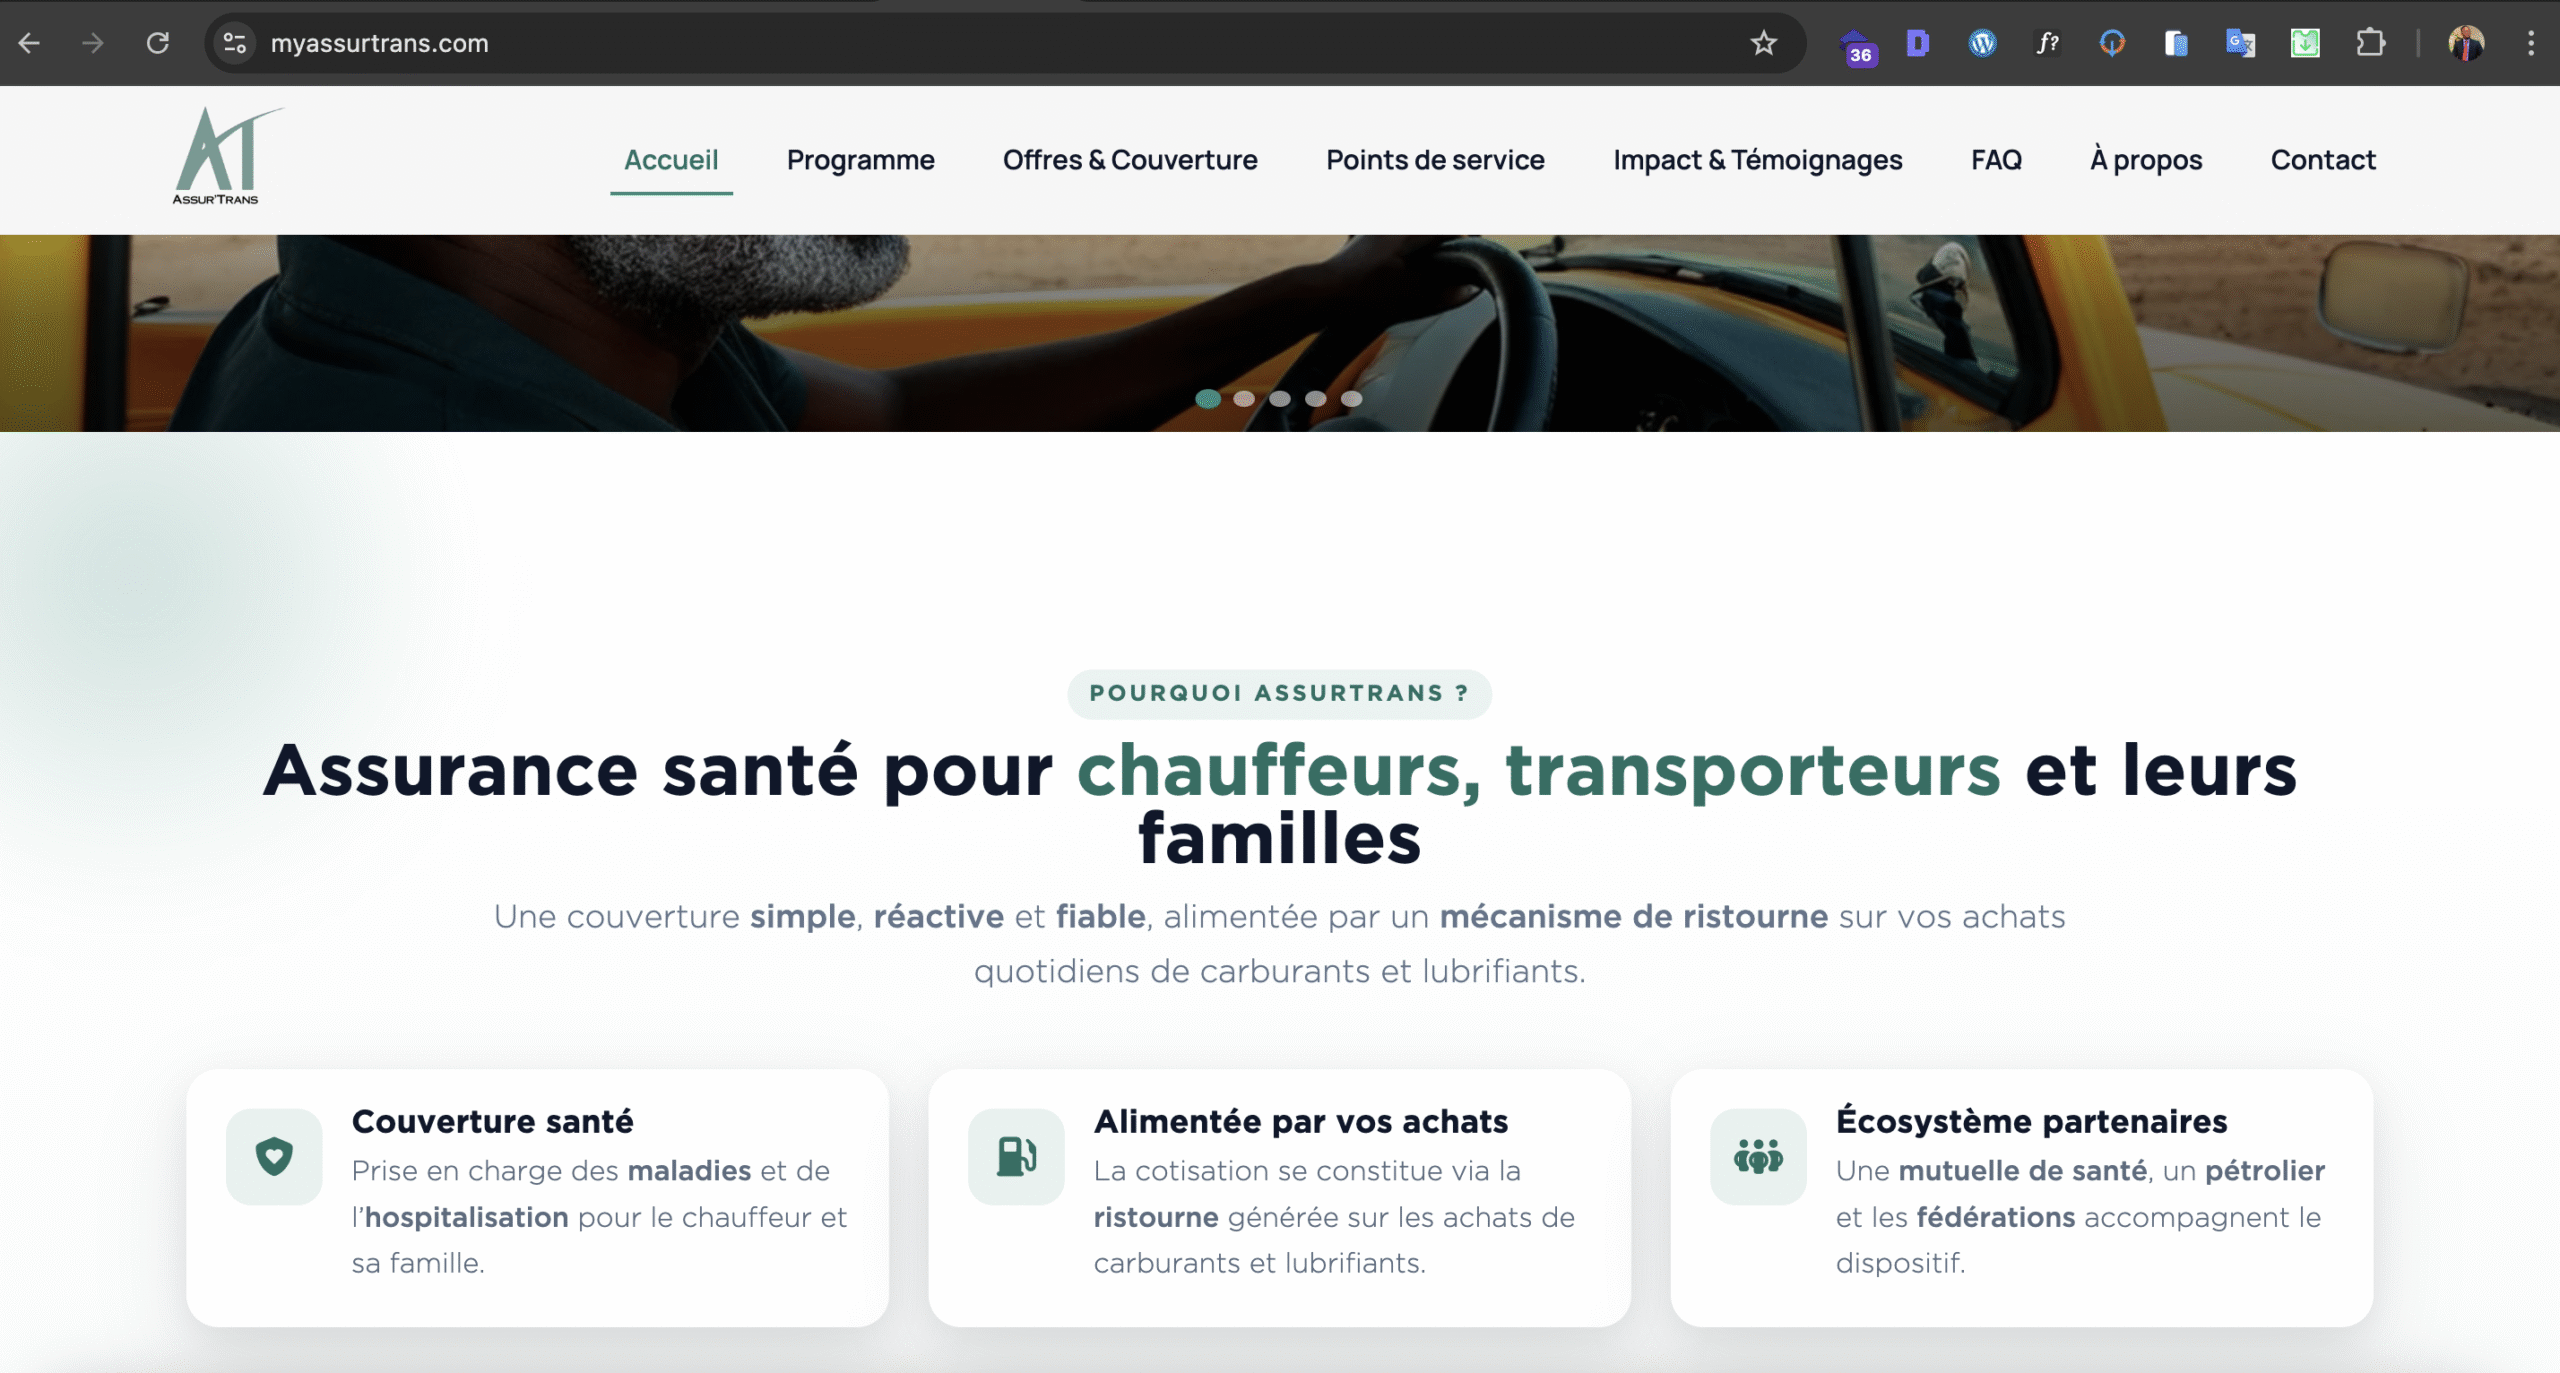Open the WordPress extension icon
The image size is (2560, 1373).
1982,43
